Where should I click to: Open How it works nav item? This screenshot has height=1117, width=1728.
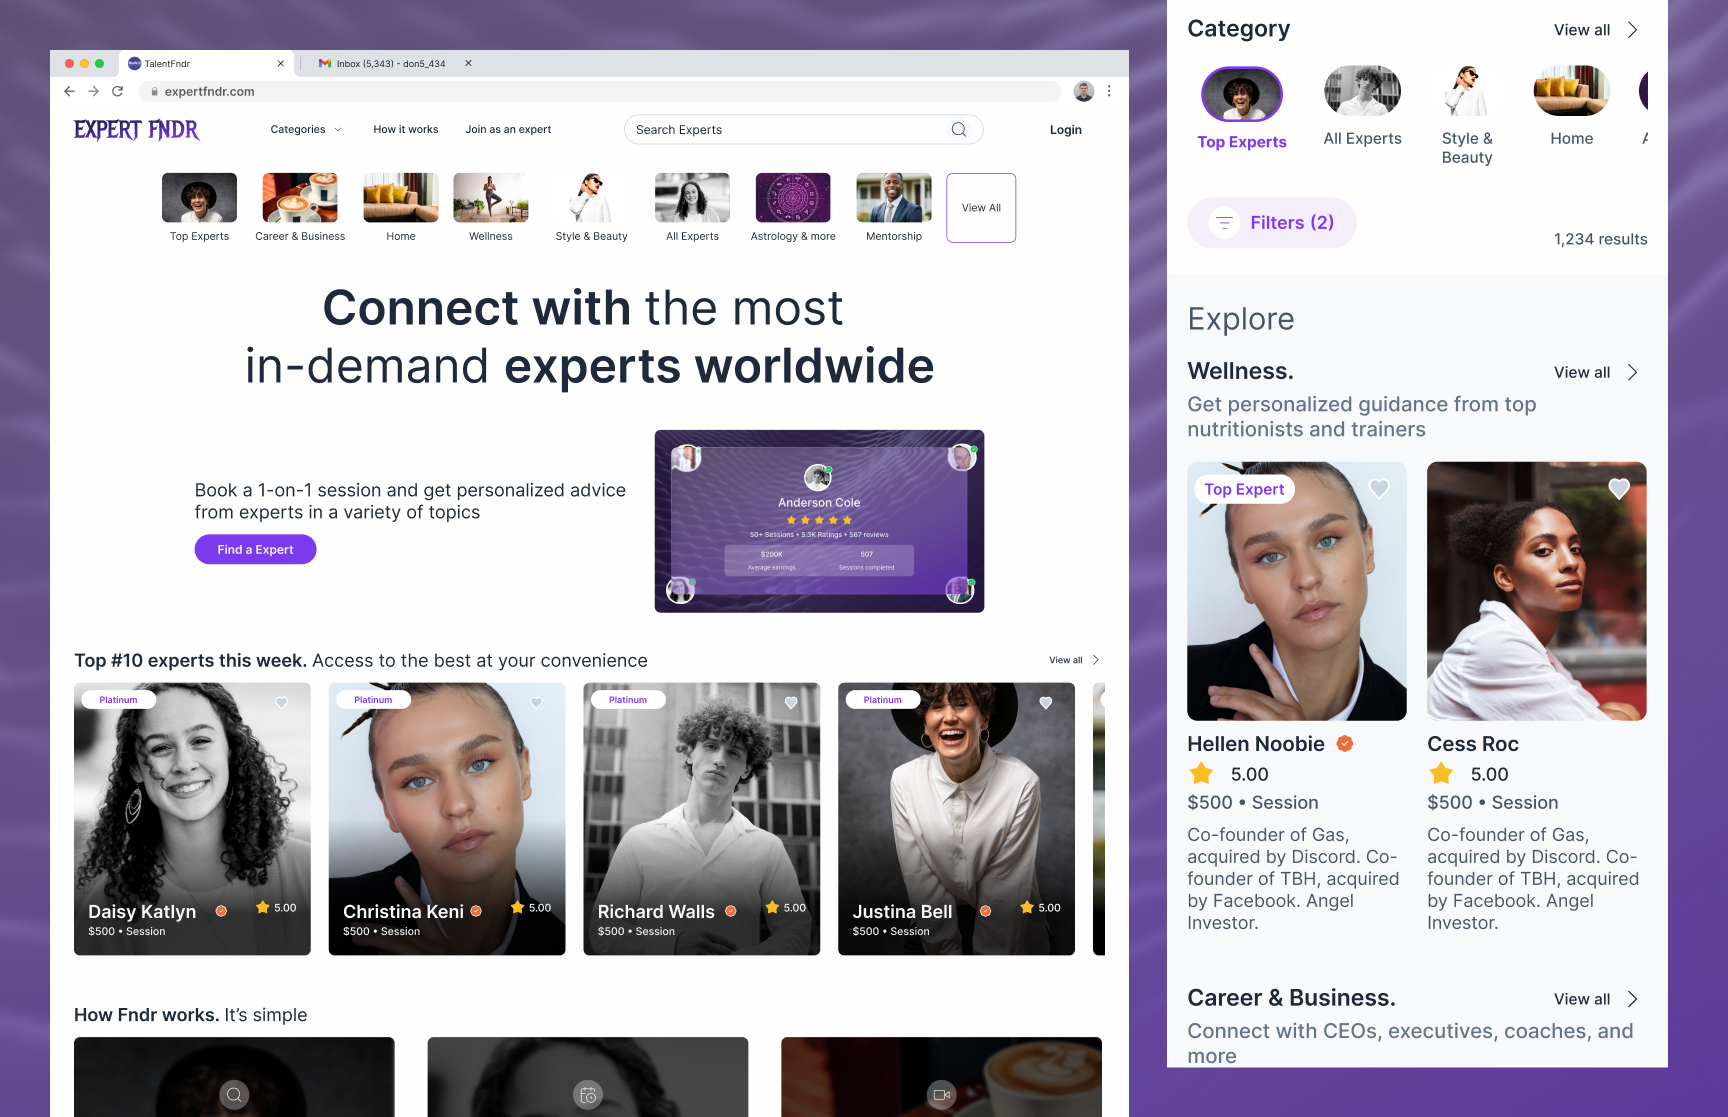click(x=406, y=129)
